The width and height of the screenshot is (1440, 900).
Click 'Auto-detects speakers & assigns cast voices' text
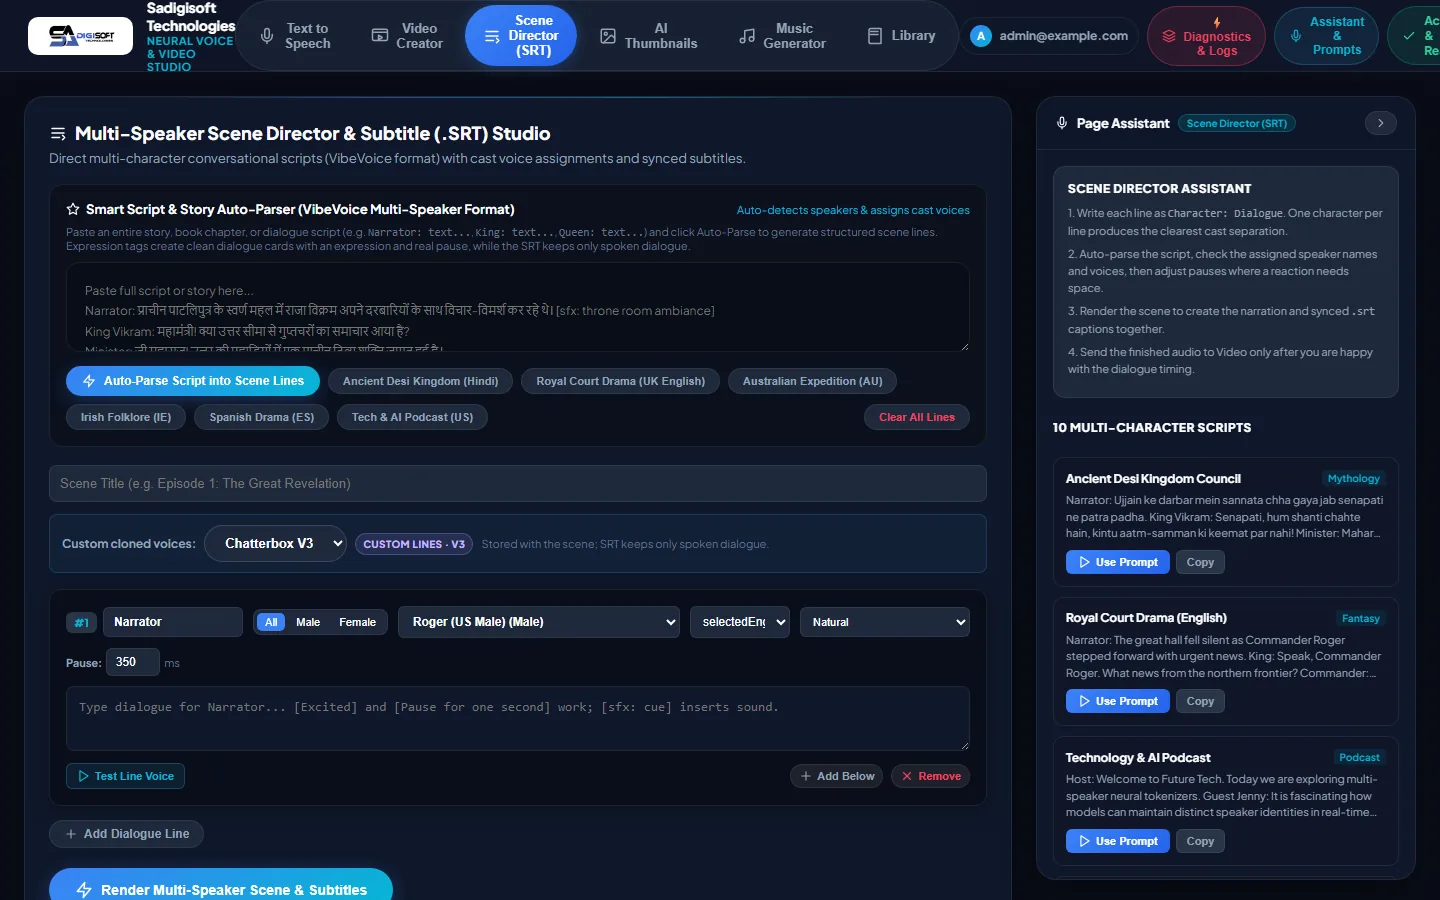pos(853,210)
